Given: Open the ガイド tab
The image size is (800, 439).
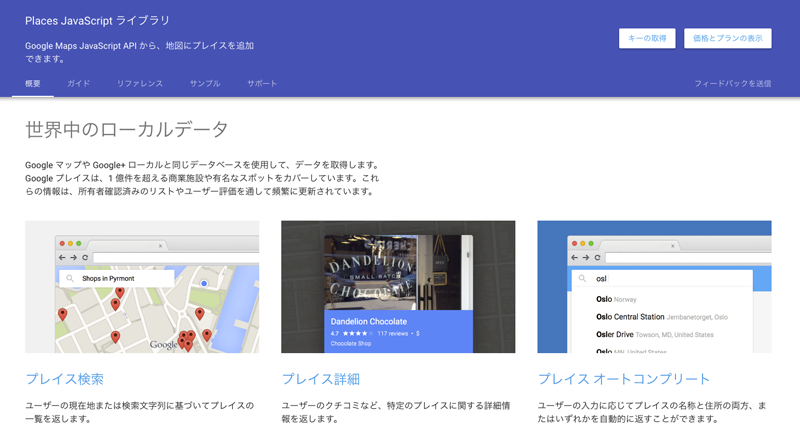Looking at the screenshot, I should coord(79,83).
